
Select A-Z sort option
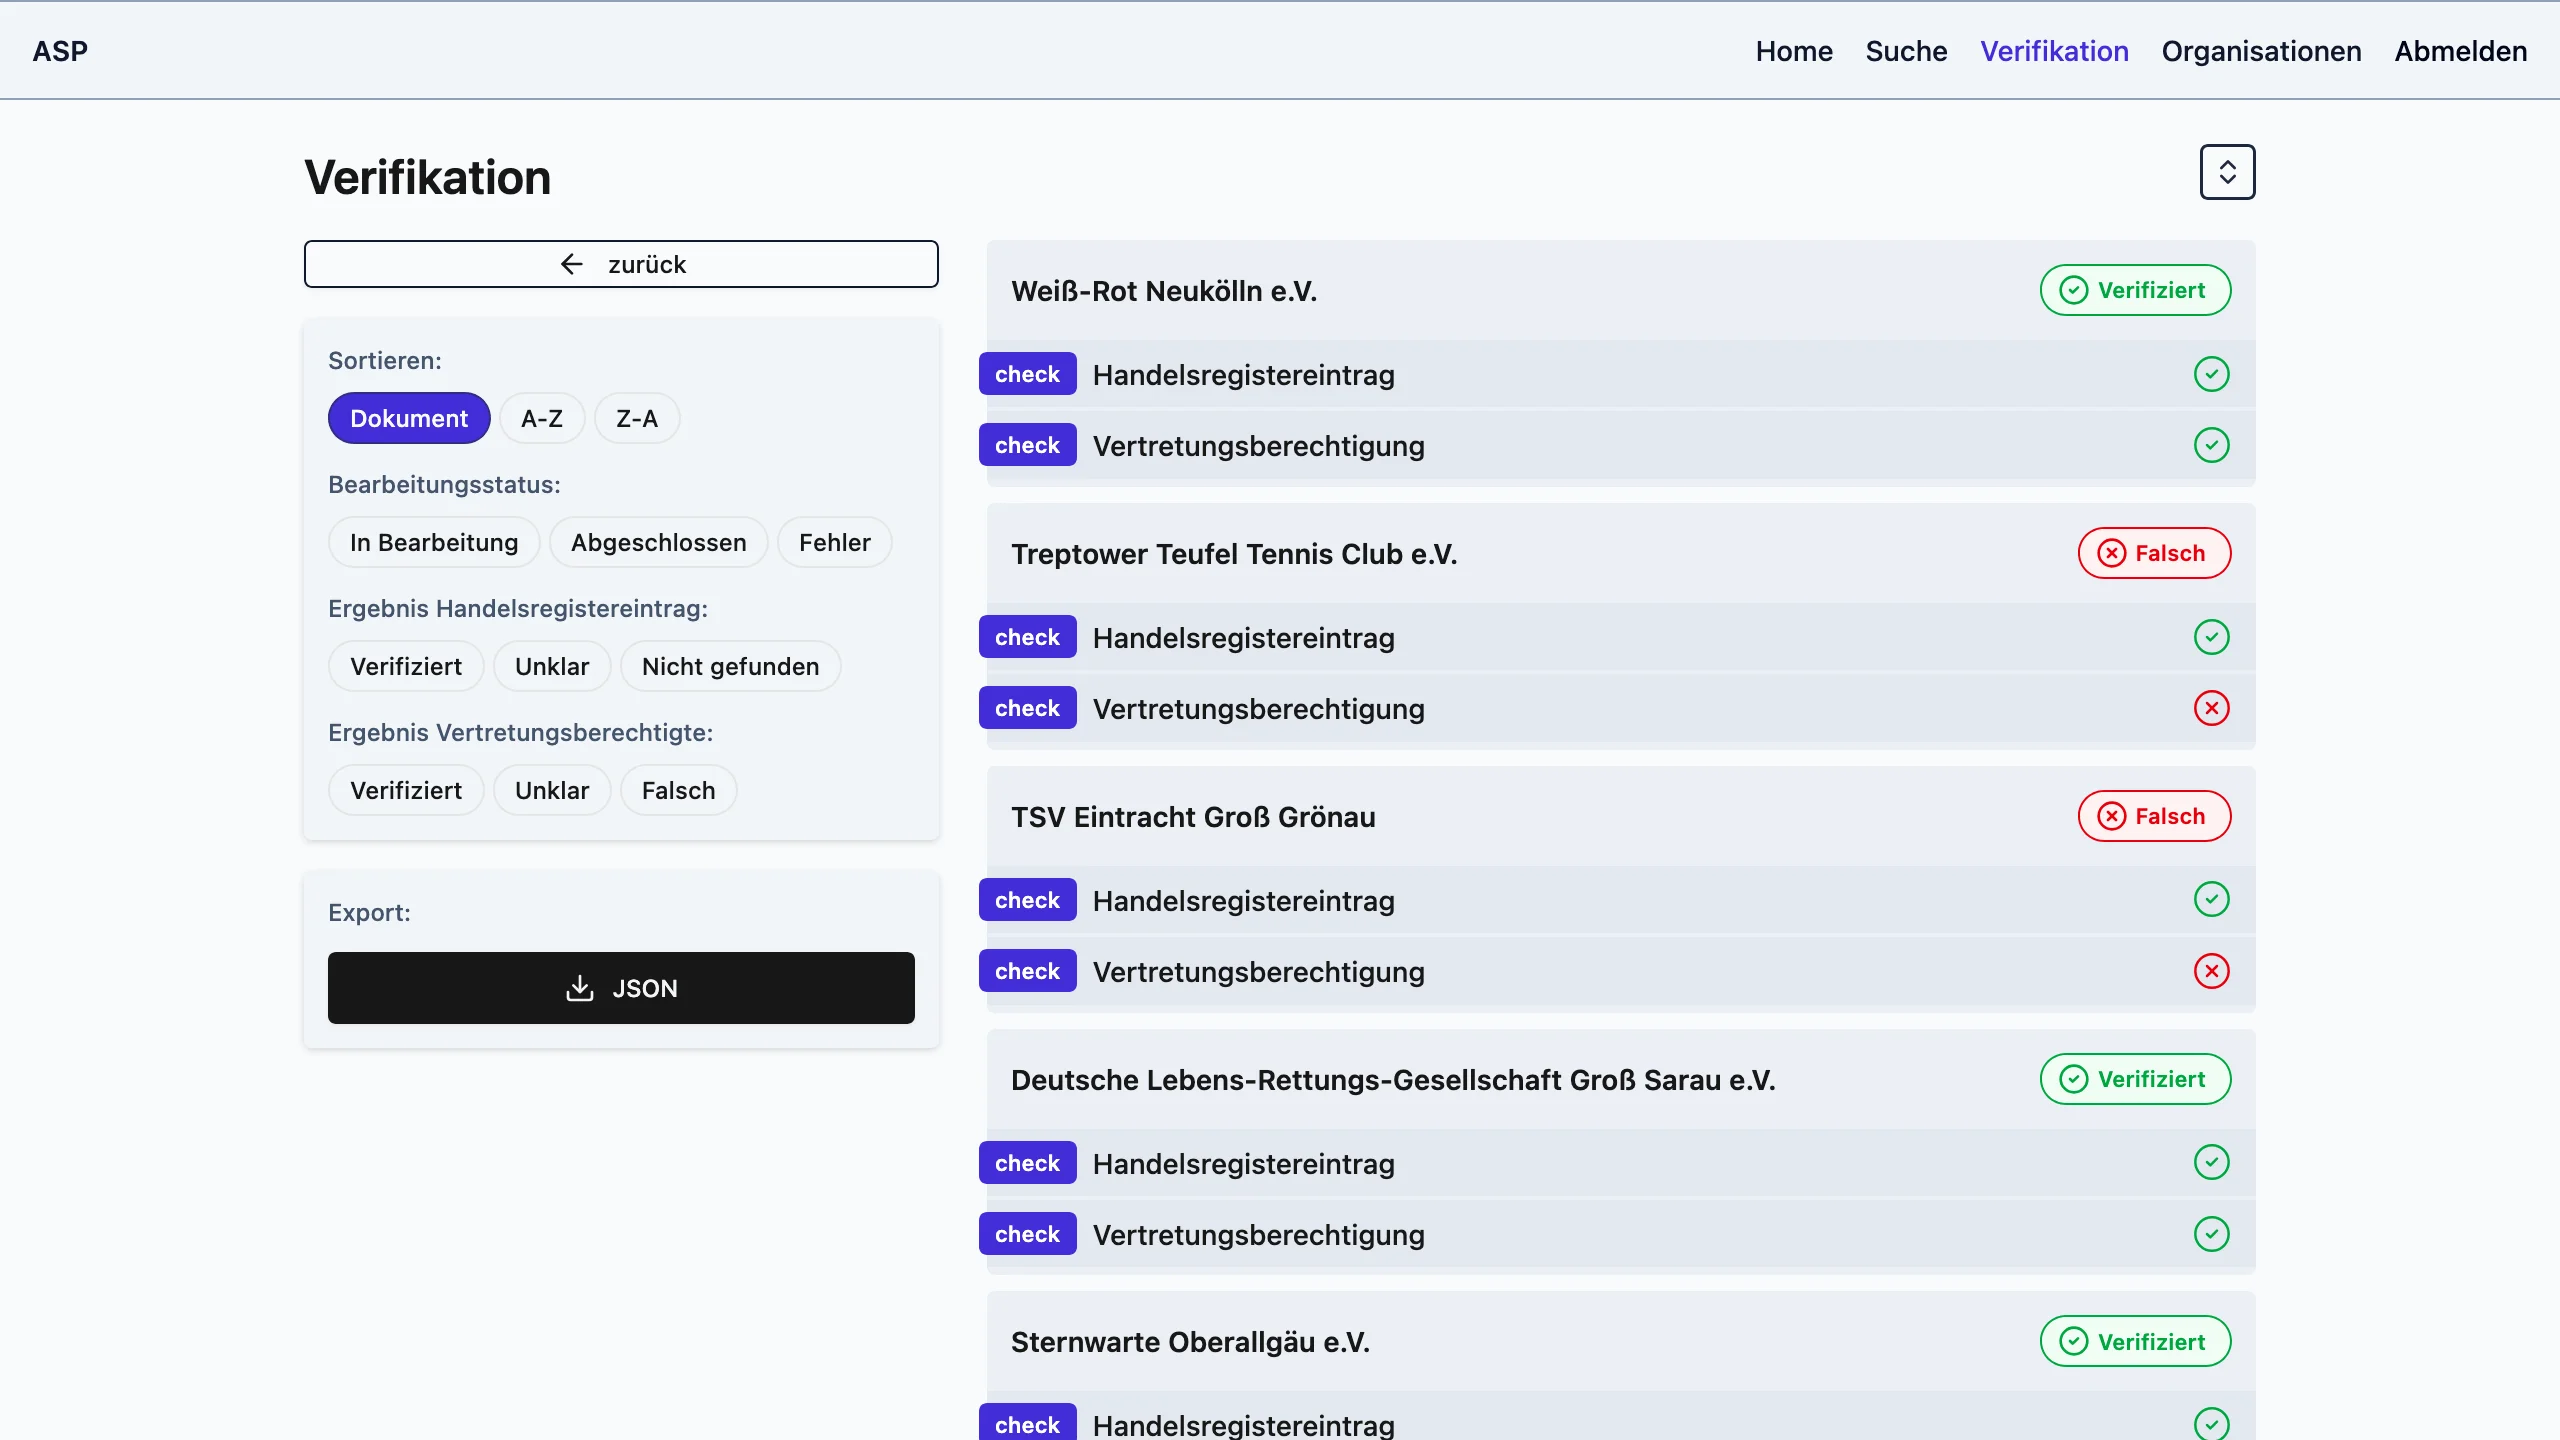tap(541, 418)
